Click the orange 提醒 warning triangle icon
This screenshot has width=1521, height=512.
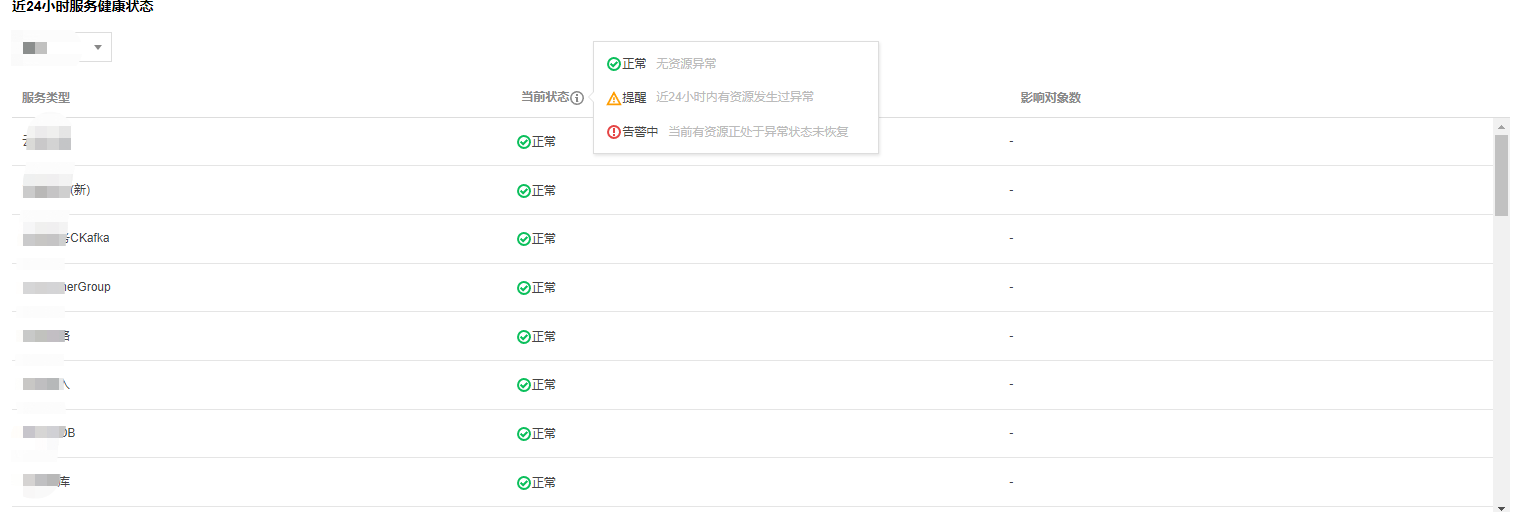click(614, 98)
